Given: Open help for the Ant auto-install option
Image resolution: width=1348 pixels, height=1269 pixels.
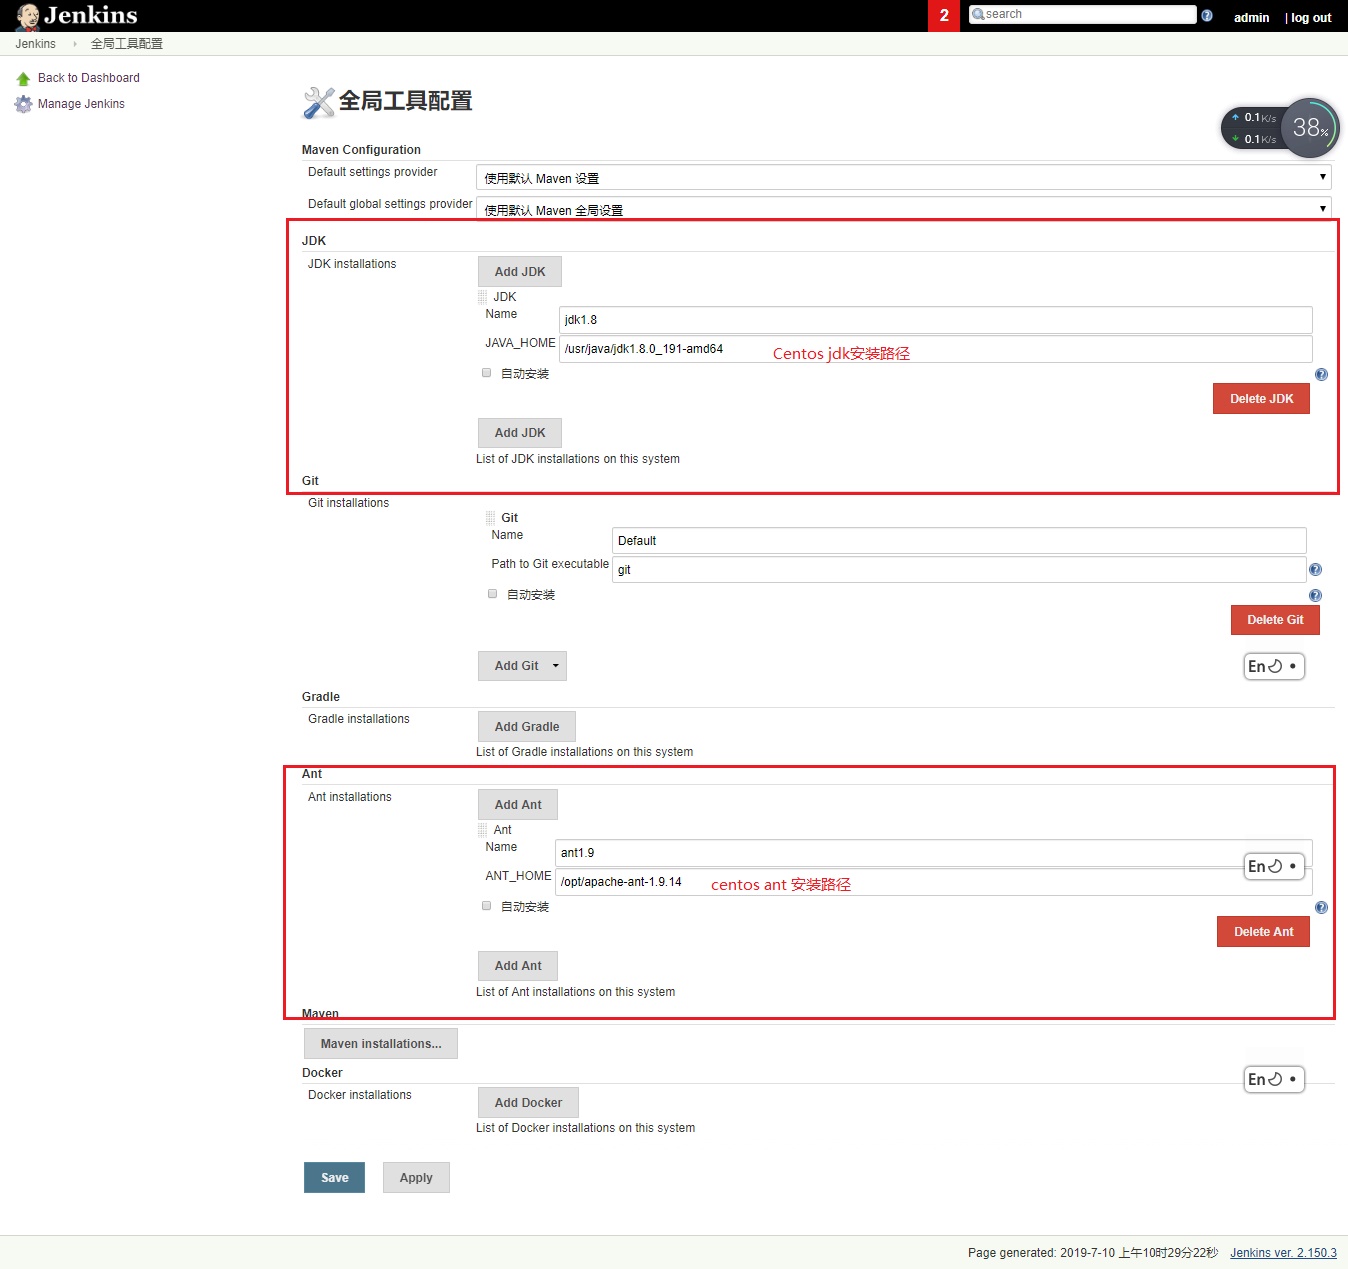Looking at the screenshot, I should click(1321, 907).
